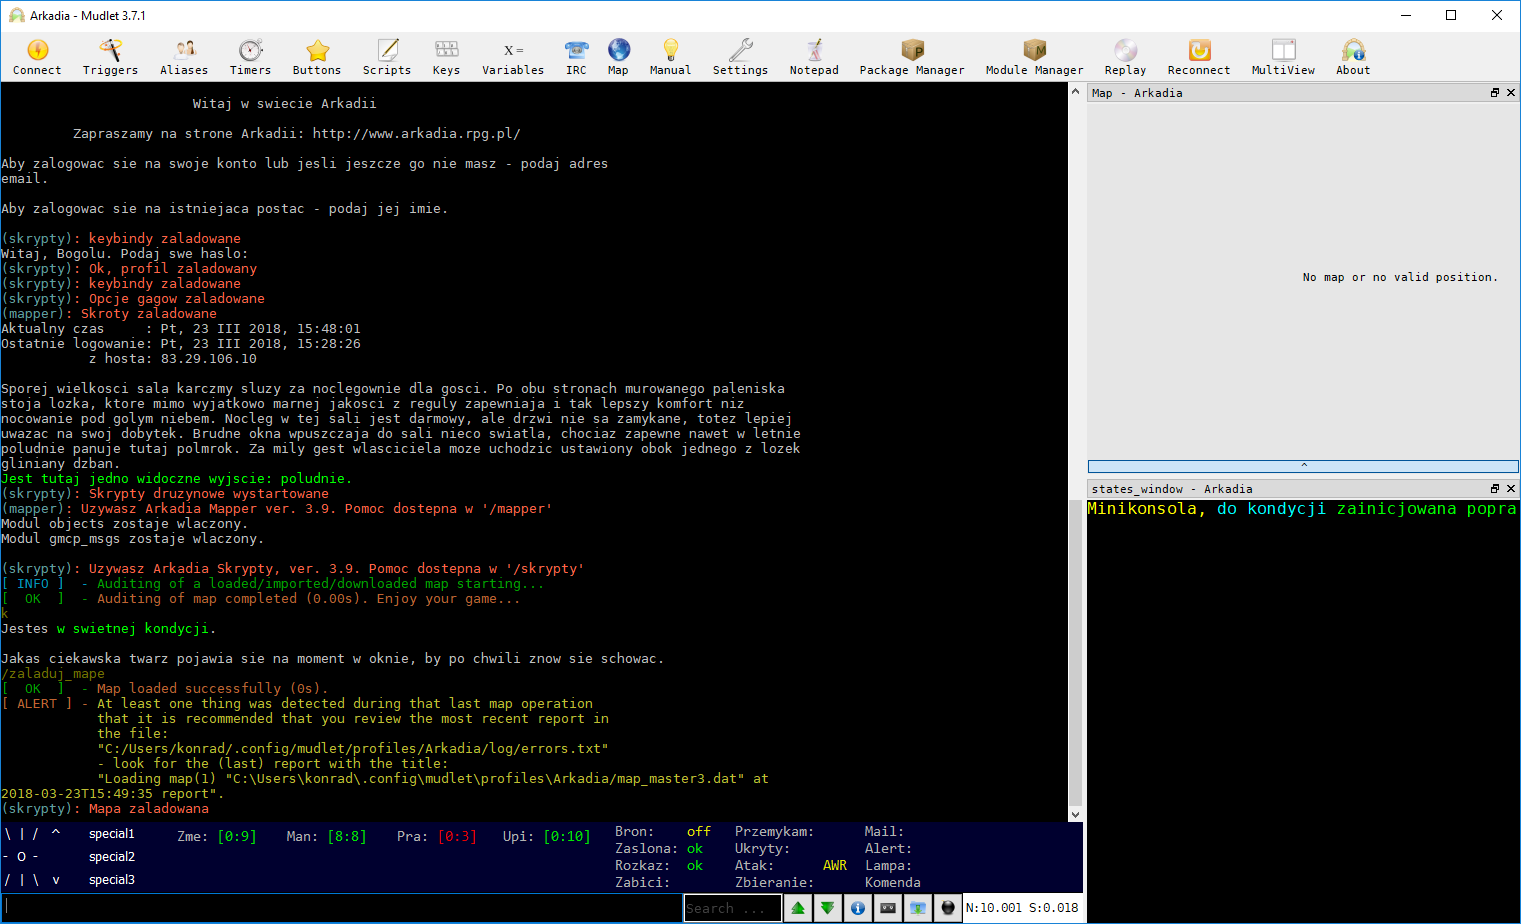Open the http://www.arkadia.rpg.pl/ link
Image resolution: width=1521 pixels, height=924 pixels.
[416, 134]
